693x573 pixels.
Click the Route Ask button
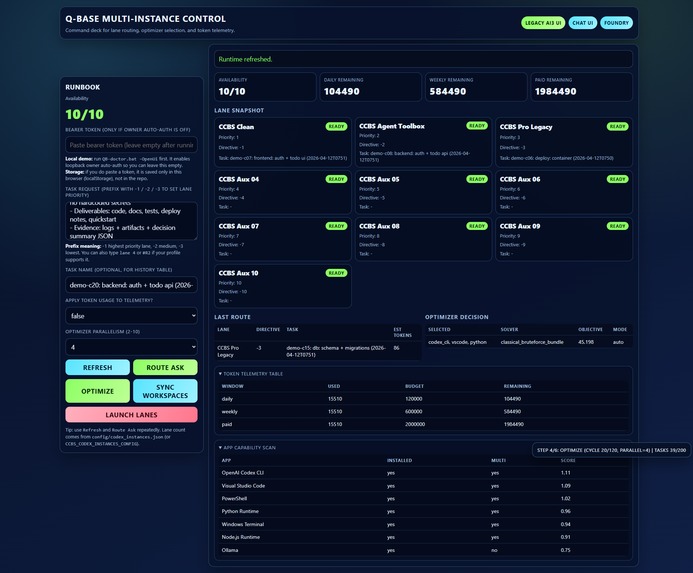coord(165,367)
